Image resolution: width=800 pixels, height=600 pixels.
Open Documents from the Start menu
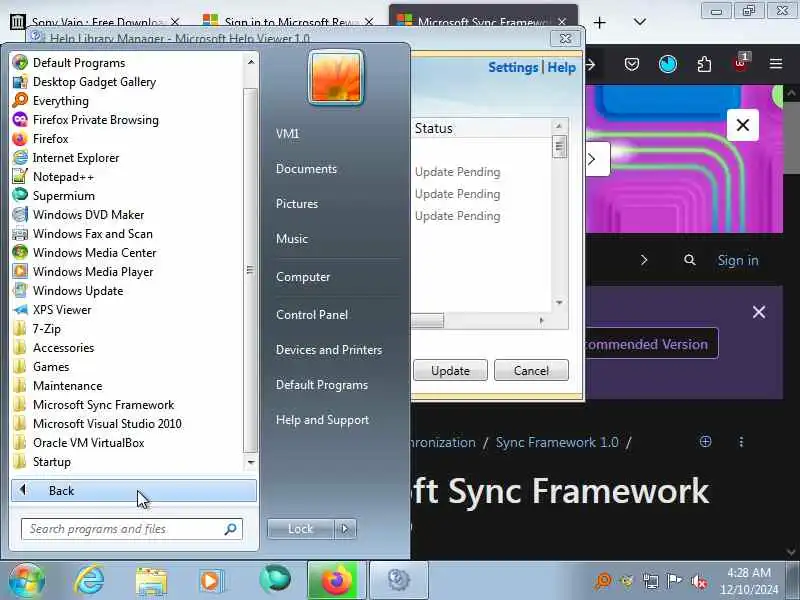click(x=306, y=169)
